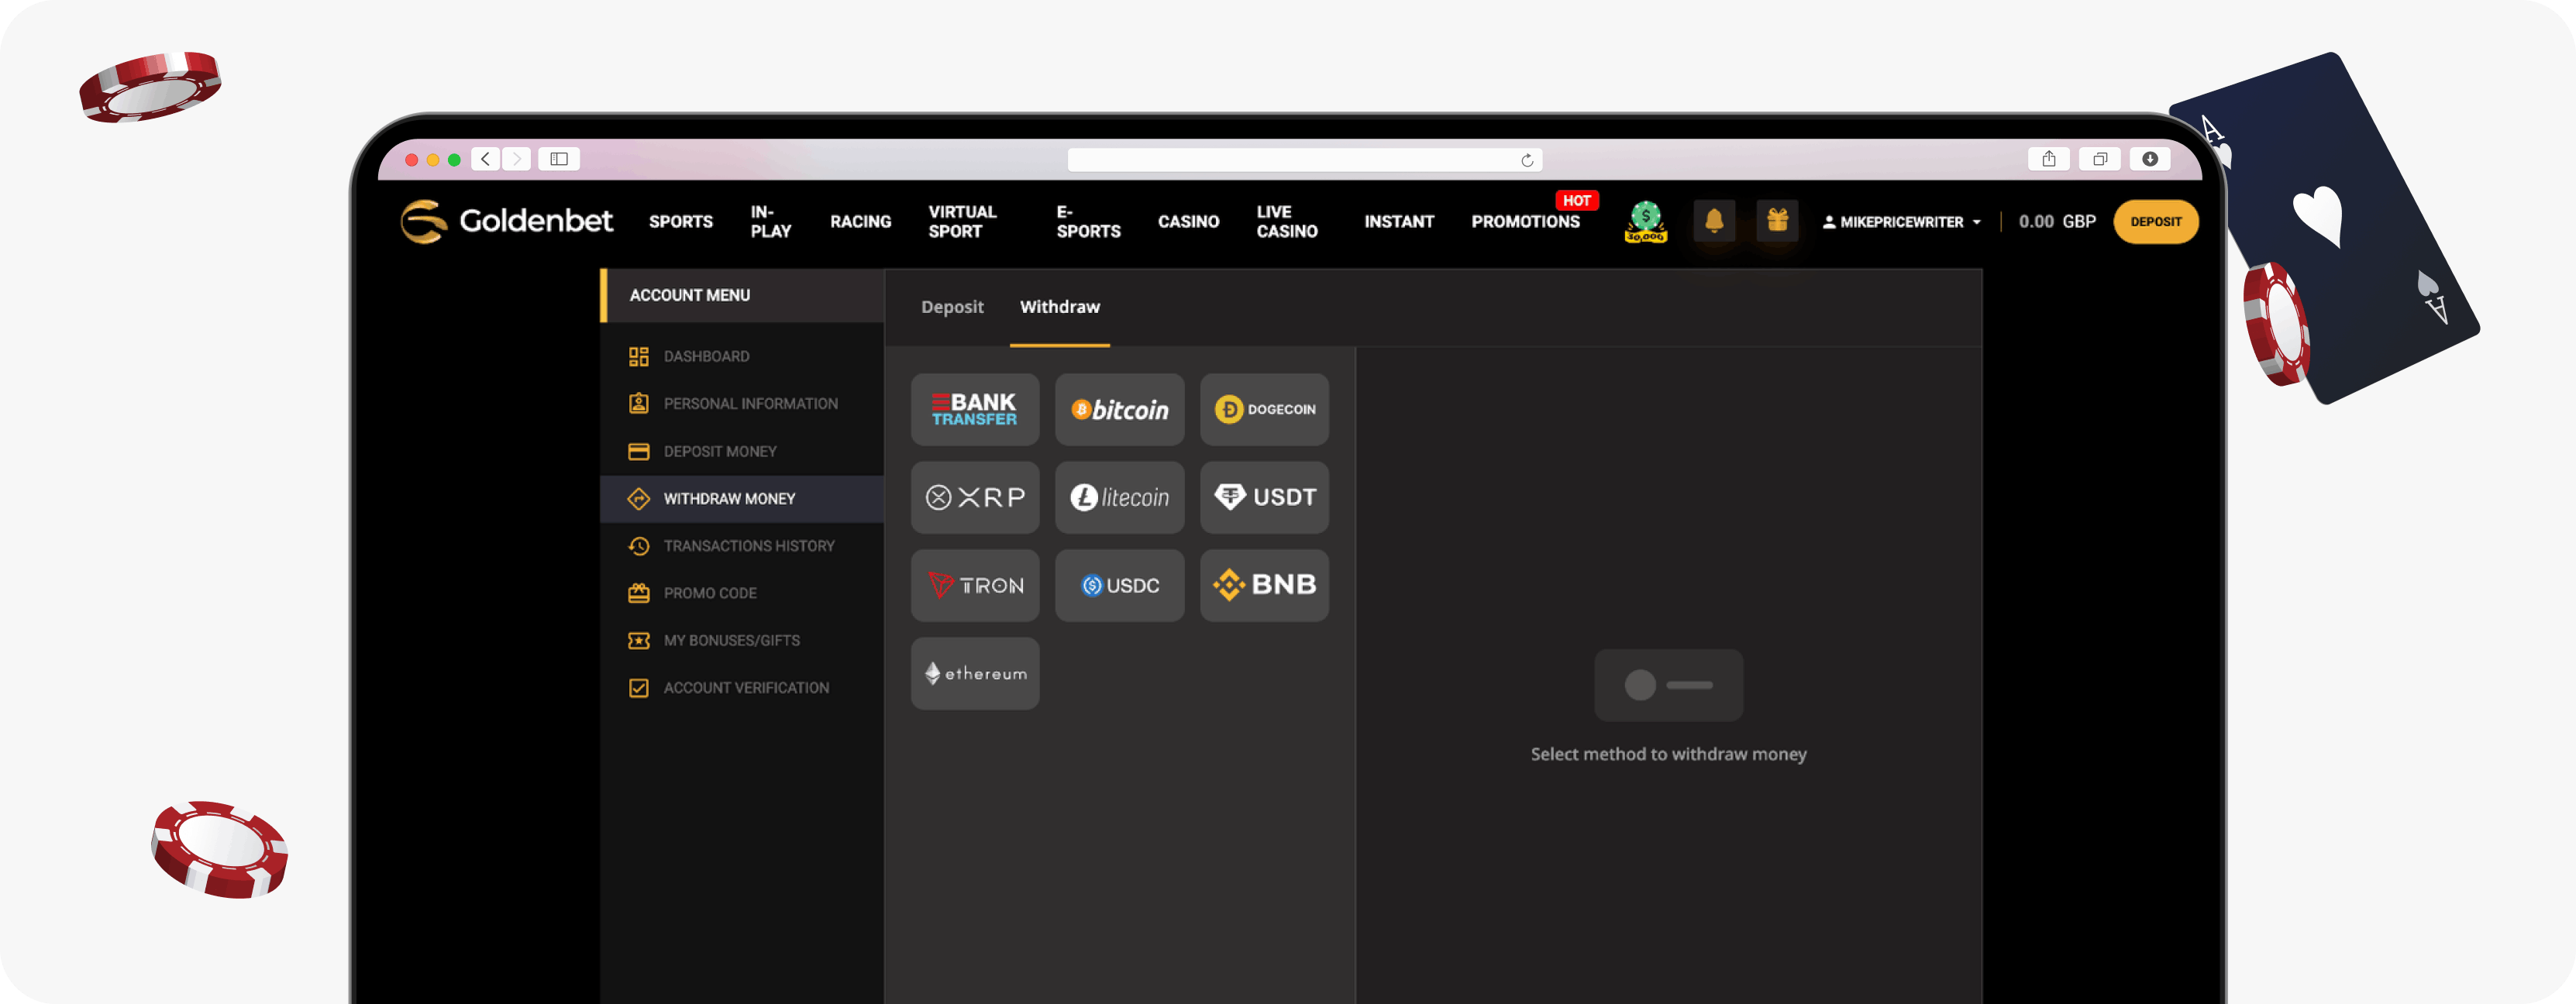Click the browser address bar
Screen dimensions: 2576x1004
[x=1305, y=160]
